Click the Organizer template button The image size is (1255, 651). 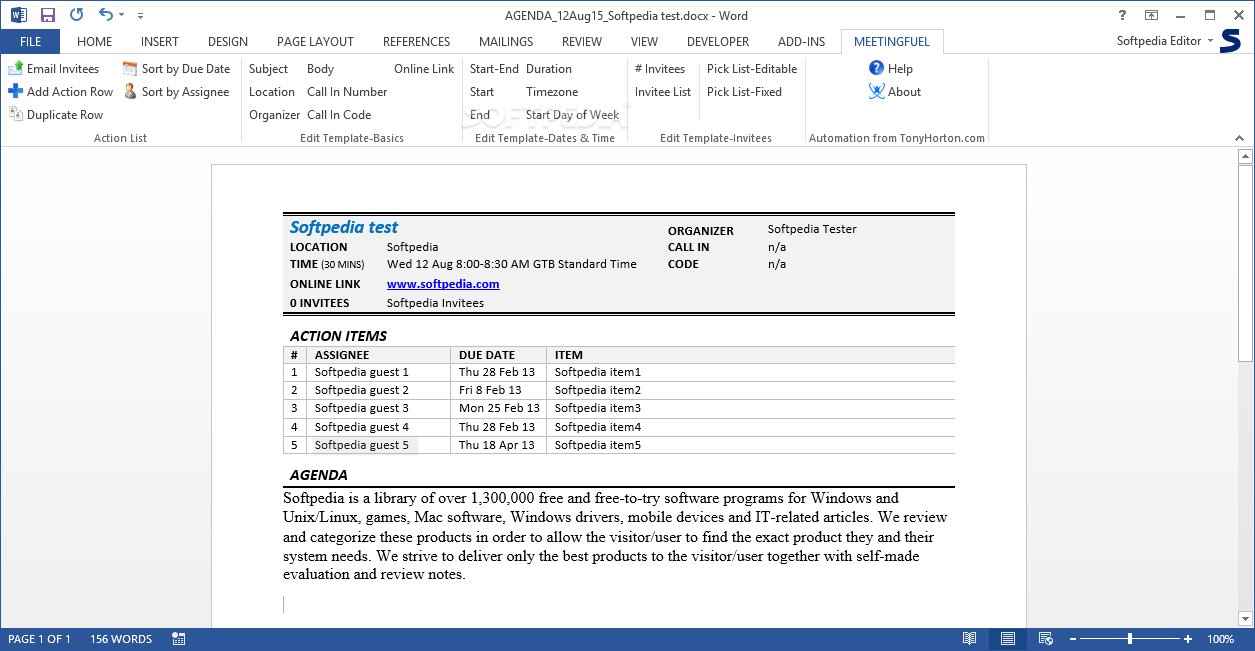pyautogui.click(x=274, y=115)
